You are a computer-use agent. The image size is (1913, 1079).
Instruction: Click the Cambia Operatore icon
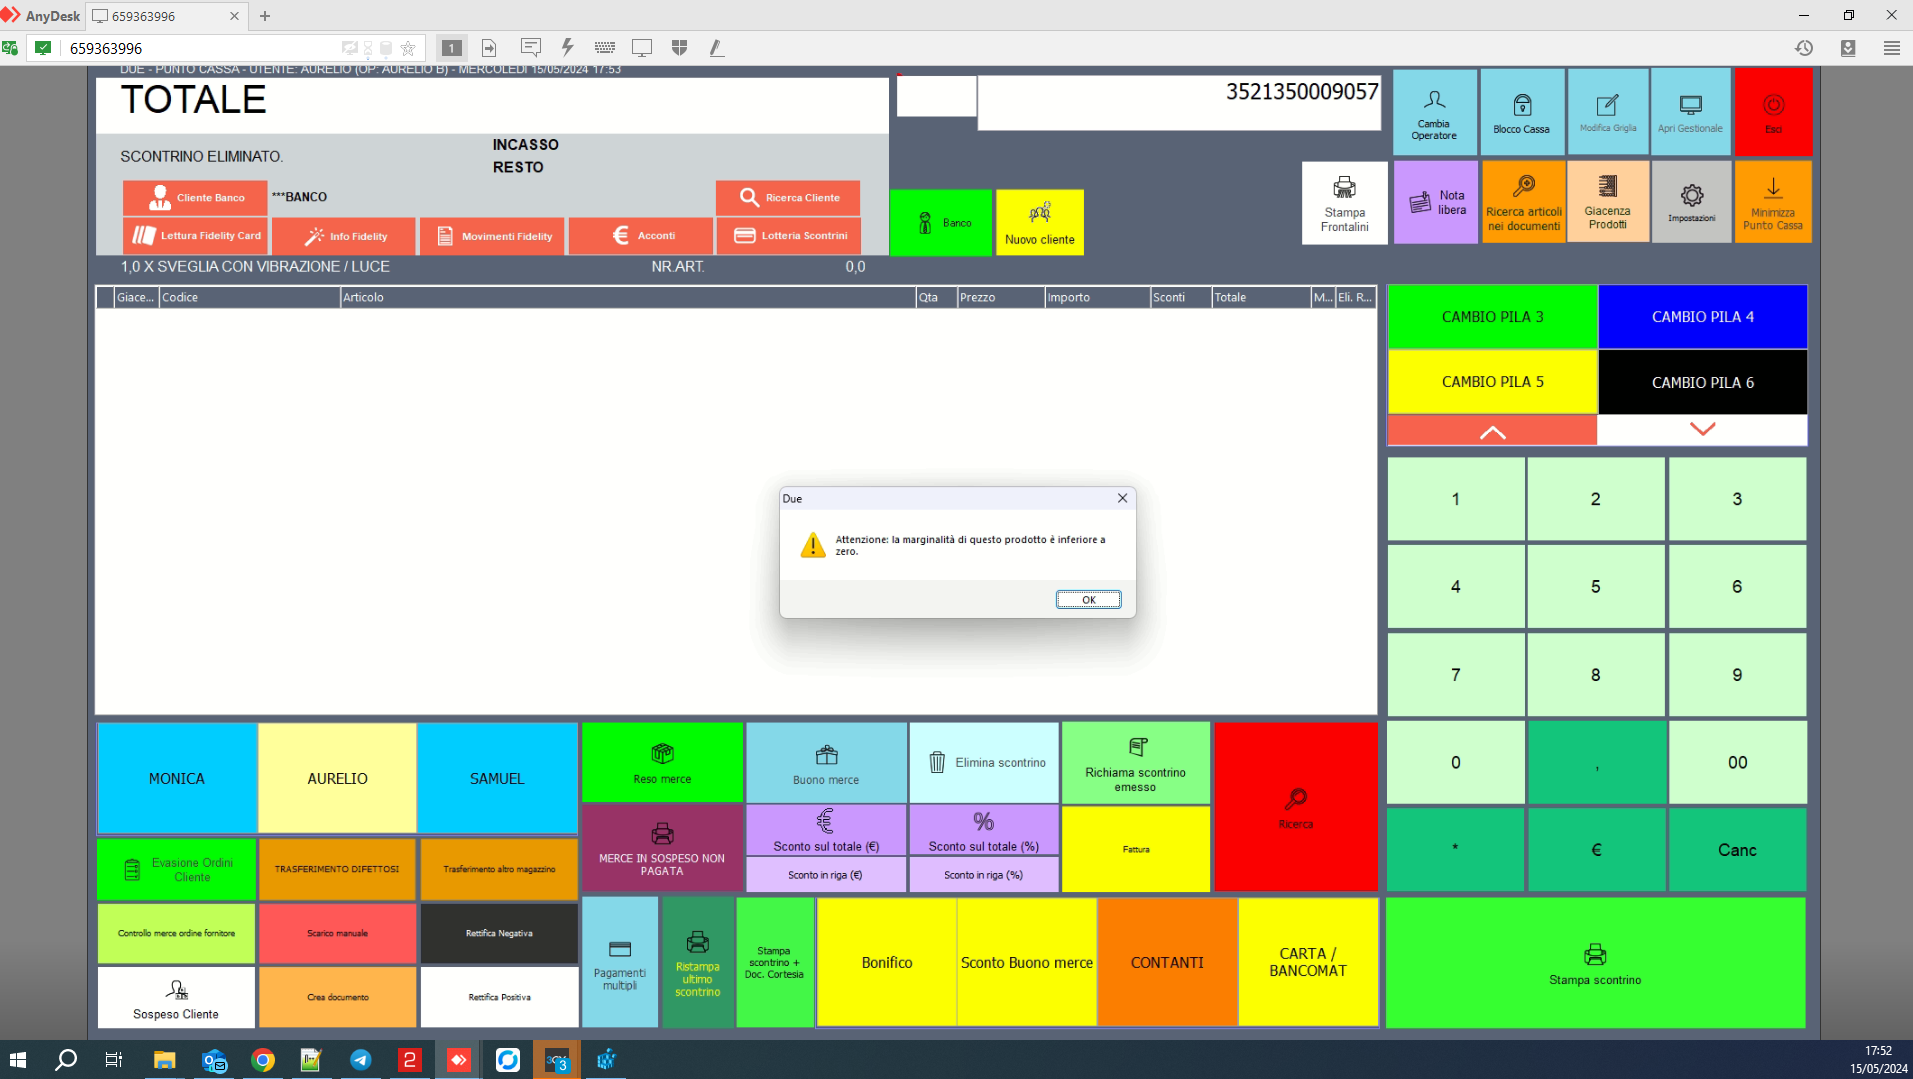click(x=1434, y=101)
